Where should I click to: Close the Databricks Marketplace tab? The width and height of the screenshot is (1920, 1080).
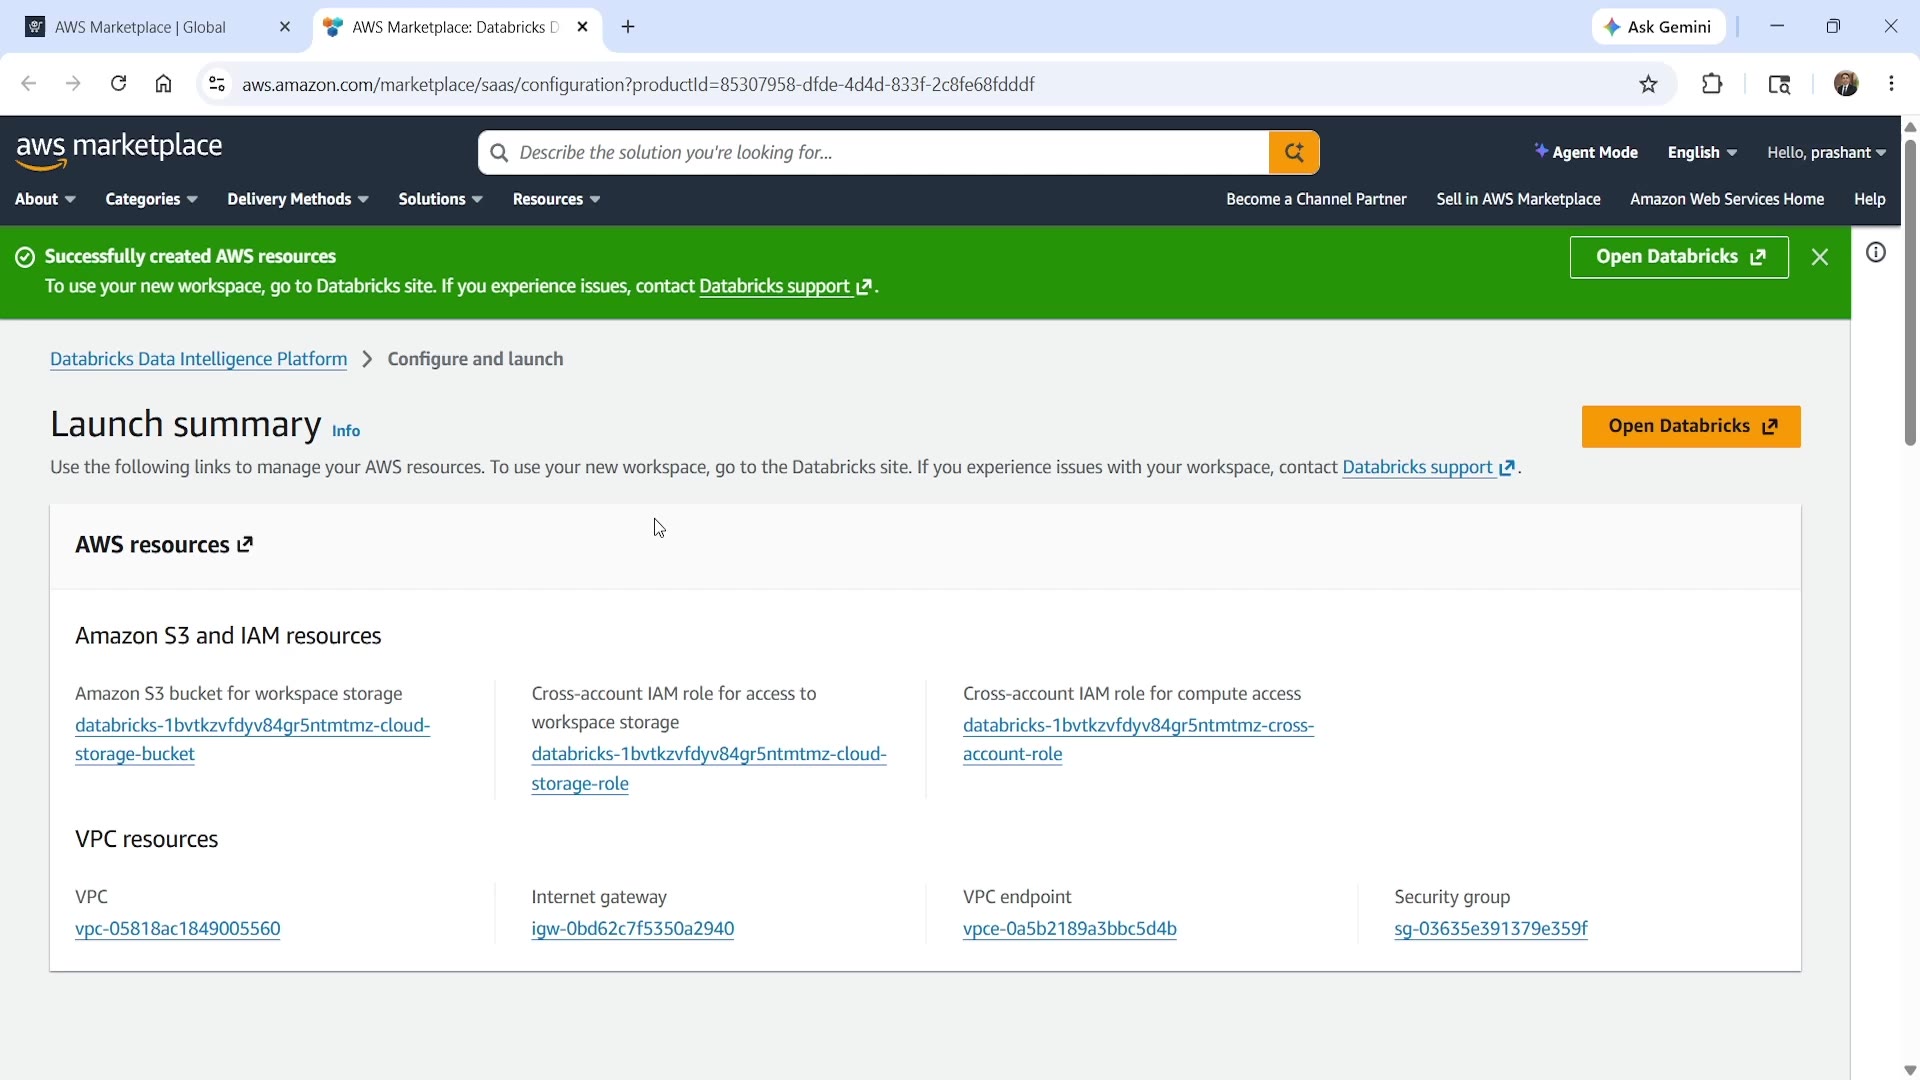[x=583, y=27]
